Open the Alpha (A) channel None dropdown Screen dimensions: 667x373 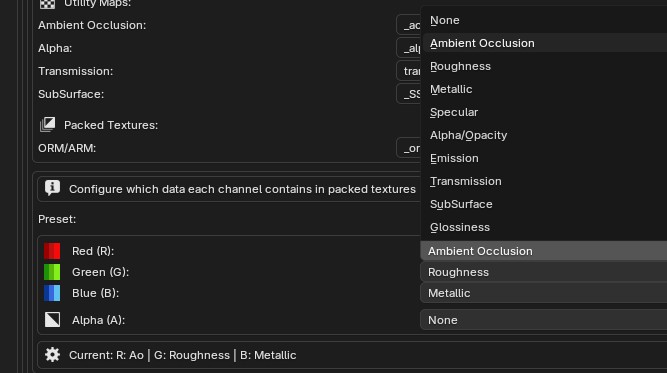[544, 320]
